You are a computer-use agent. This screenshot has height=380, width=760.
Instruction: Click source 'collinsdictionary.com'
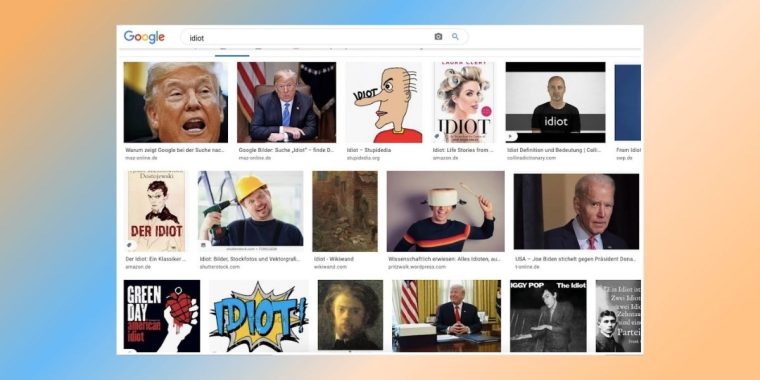[x=531, y=158]
